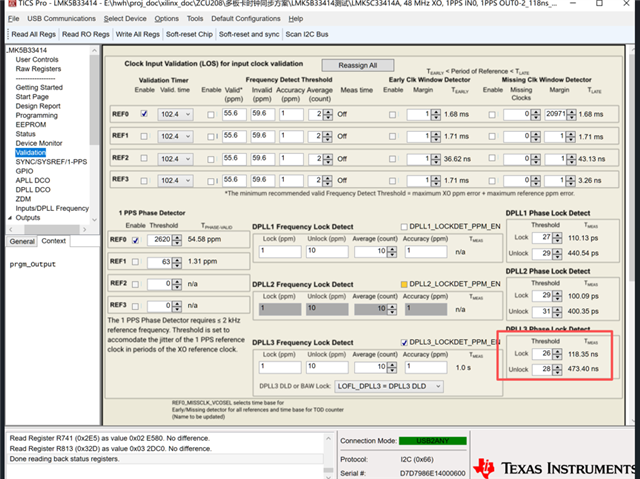Open Design Report page
This screenshot has width=640, height=479.
click(x=38, y=106)
